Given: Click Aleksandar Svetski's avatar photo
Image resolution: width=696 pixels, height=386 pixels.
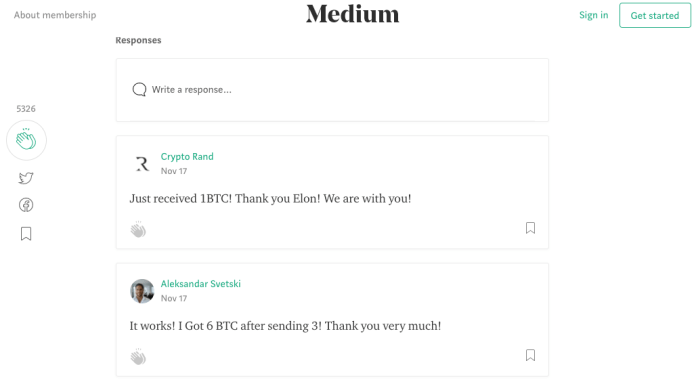Looking at the screenshot, I should (142, 291).
